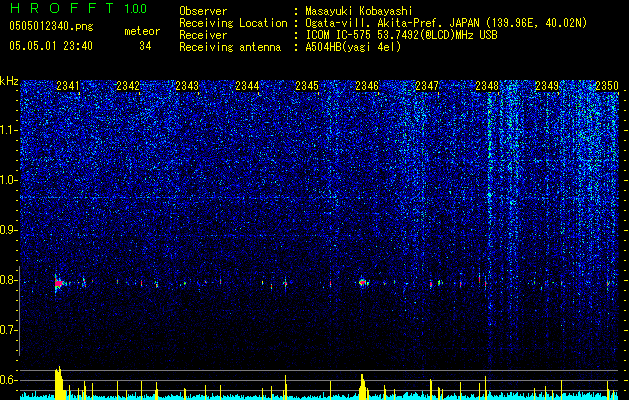The width and height of the screenshot is (629, 400).
Task: Click time marker 2348
Action: point(487,85)
